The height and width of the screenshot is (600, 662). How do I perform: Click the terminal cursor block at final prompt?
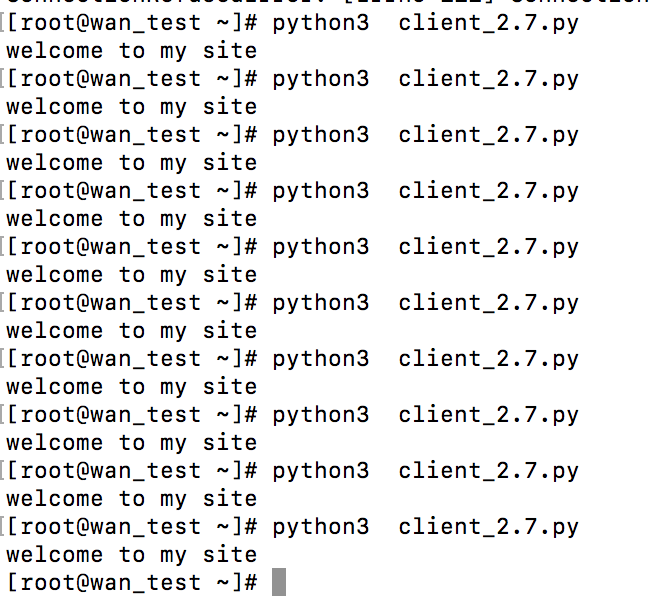tap(279, 581)
